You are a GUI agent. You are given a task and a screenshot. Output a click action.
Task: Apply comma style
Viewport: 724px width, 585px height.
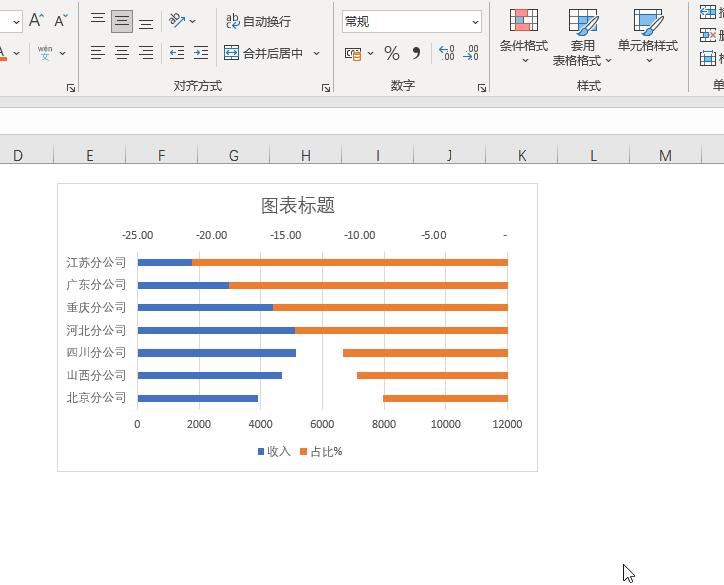pyautogui.click(x=416, y=53)
